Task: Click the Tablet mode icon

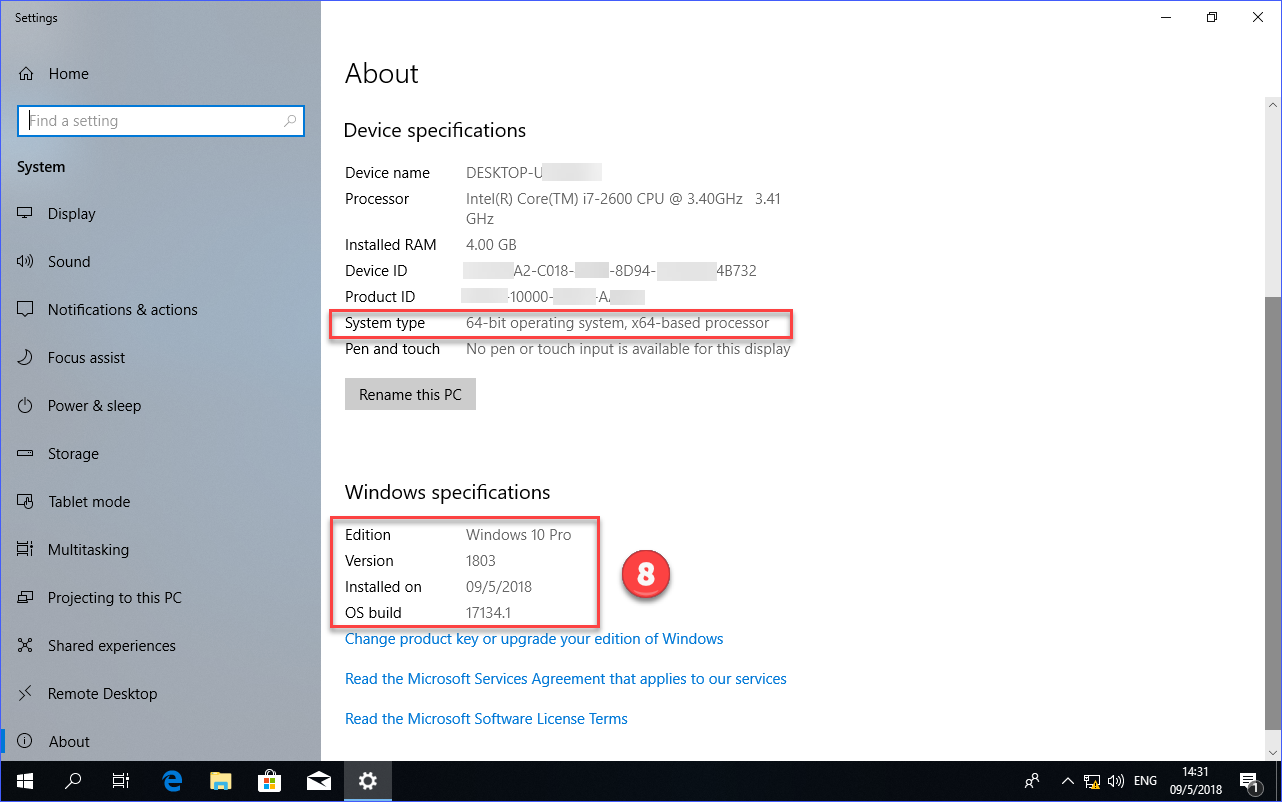Action: point(26,502)
